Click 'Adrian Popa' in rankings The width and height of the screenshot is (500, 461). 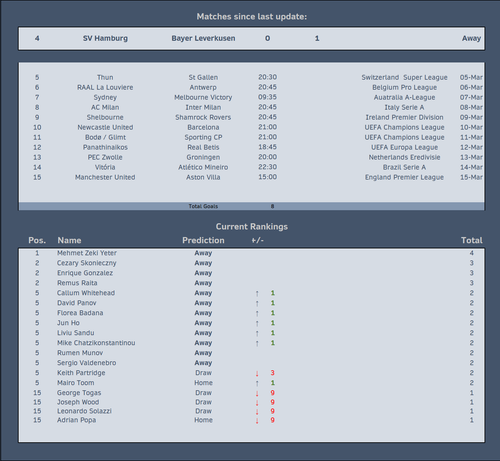coord(77,420)
